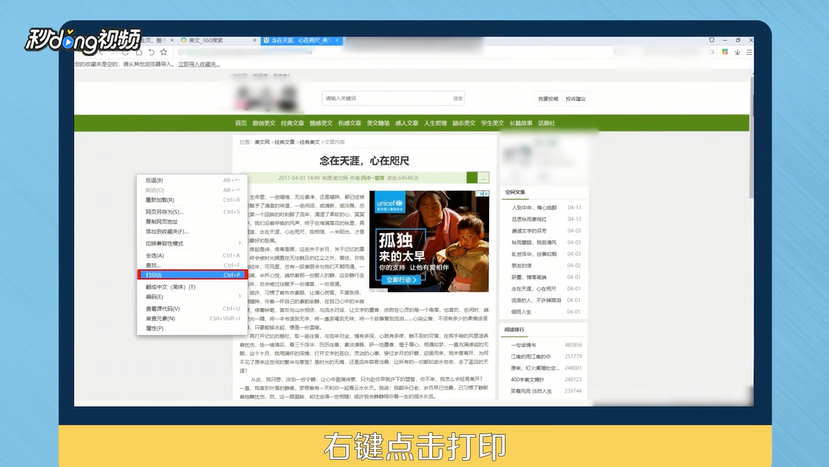Click the green share button beside article info

pyautogui.click(x=472, y=178)
